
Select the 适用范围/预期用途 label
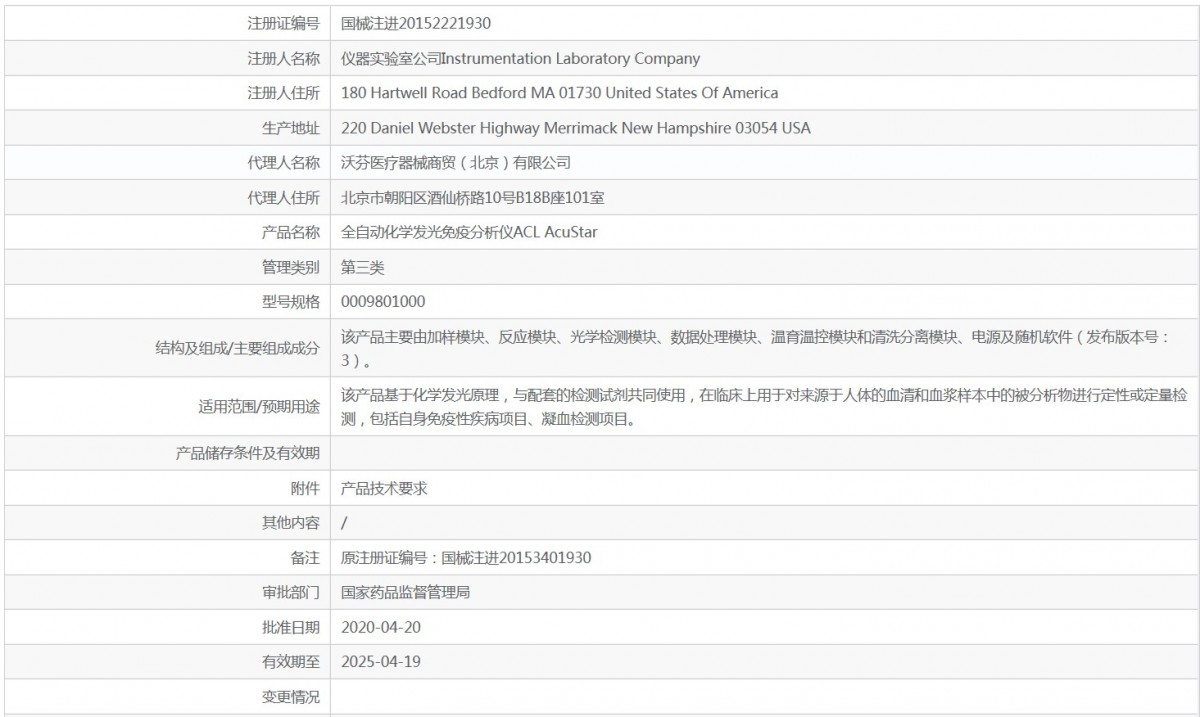pyautogui.click(x=259, y=407)
